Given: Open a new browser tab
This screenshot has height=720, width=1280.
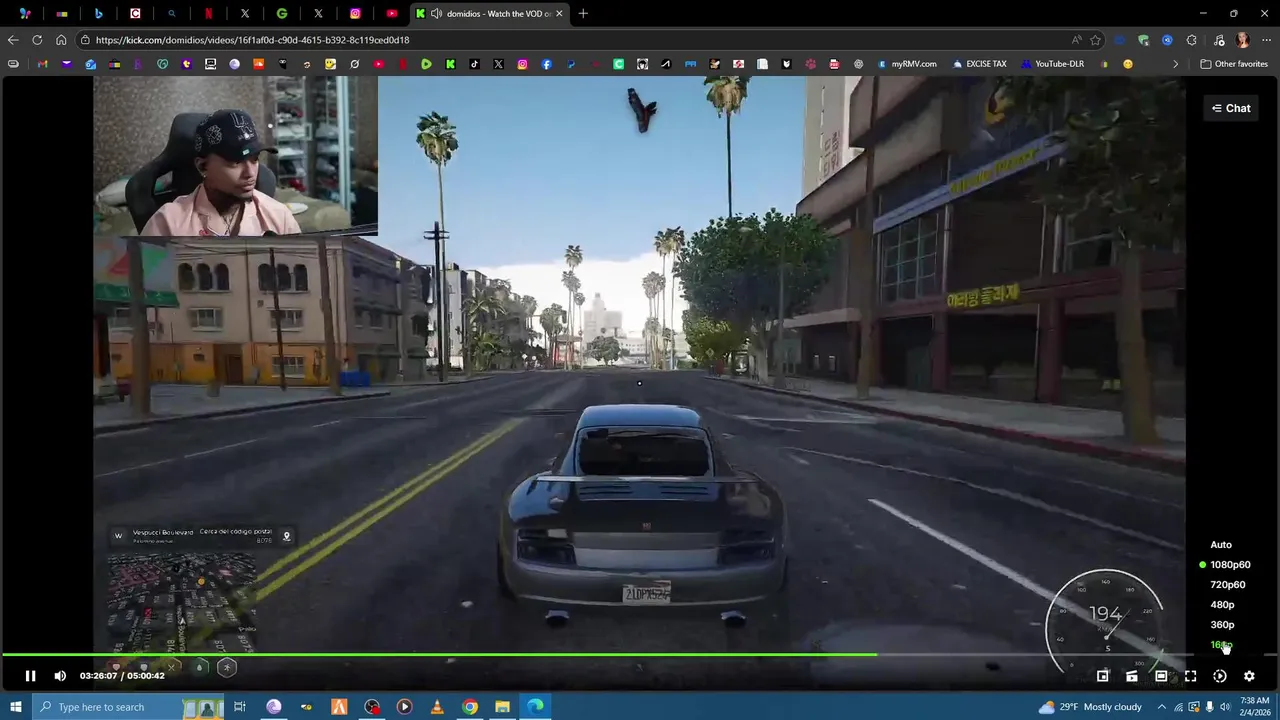Looking at the screenshot, I should pyautogui.click(x=583, y=14).
